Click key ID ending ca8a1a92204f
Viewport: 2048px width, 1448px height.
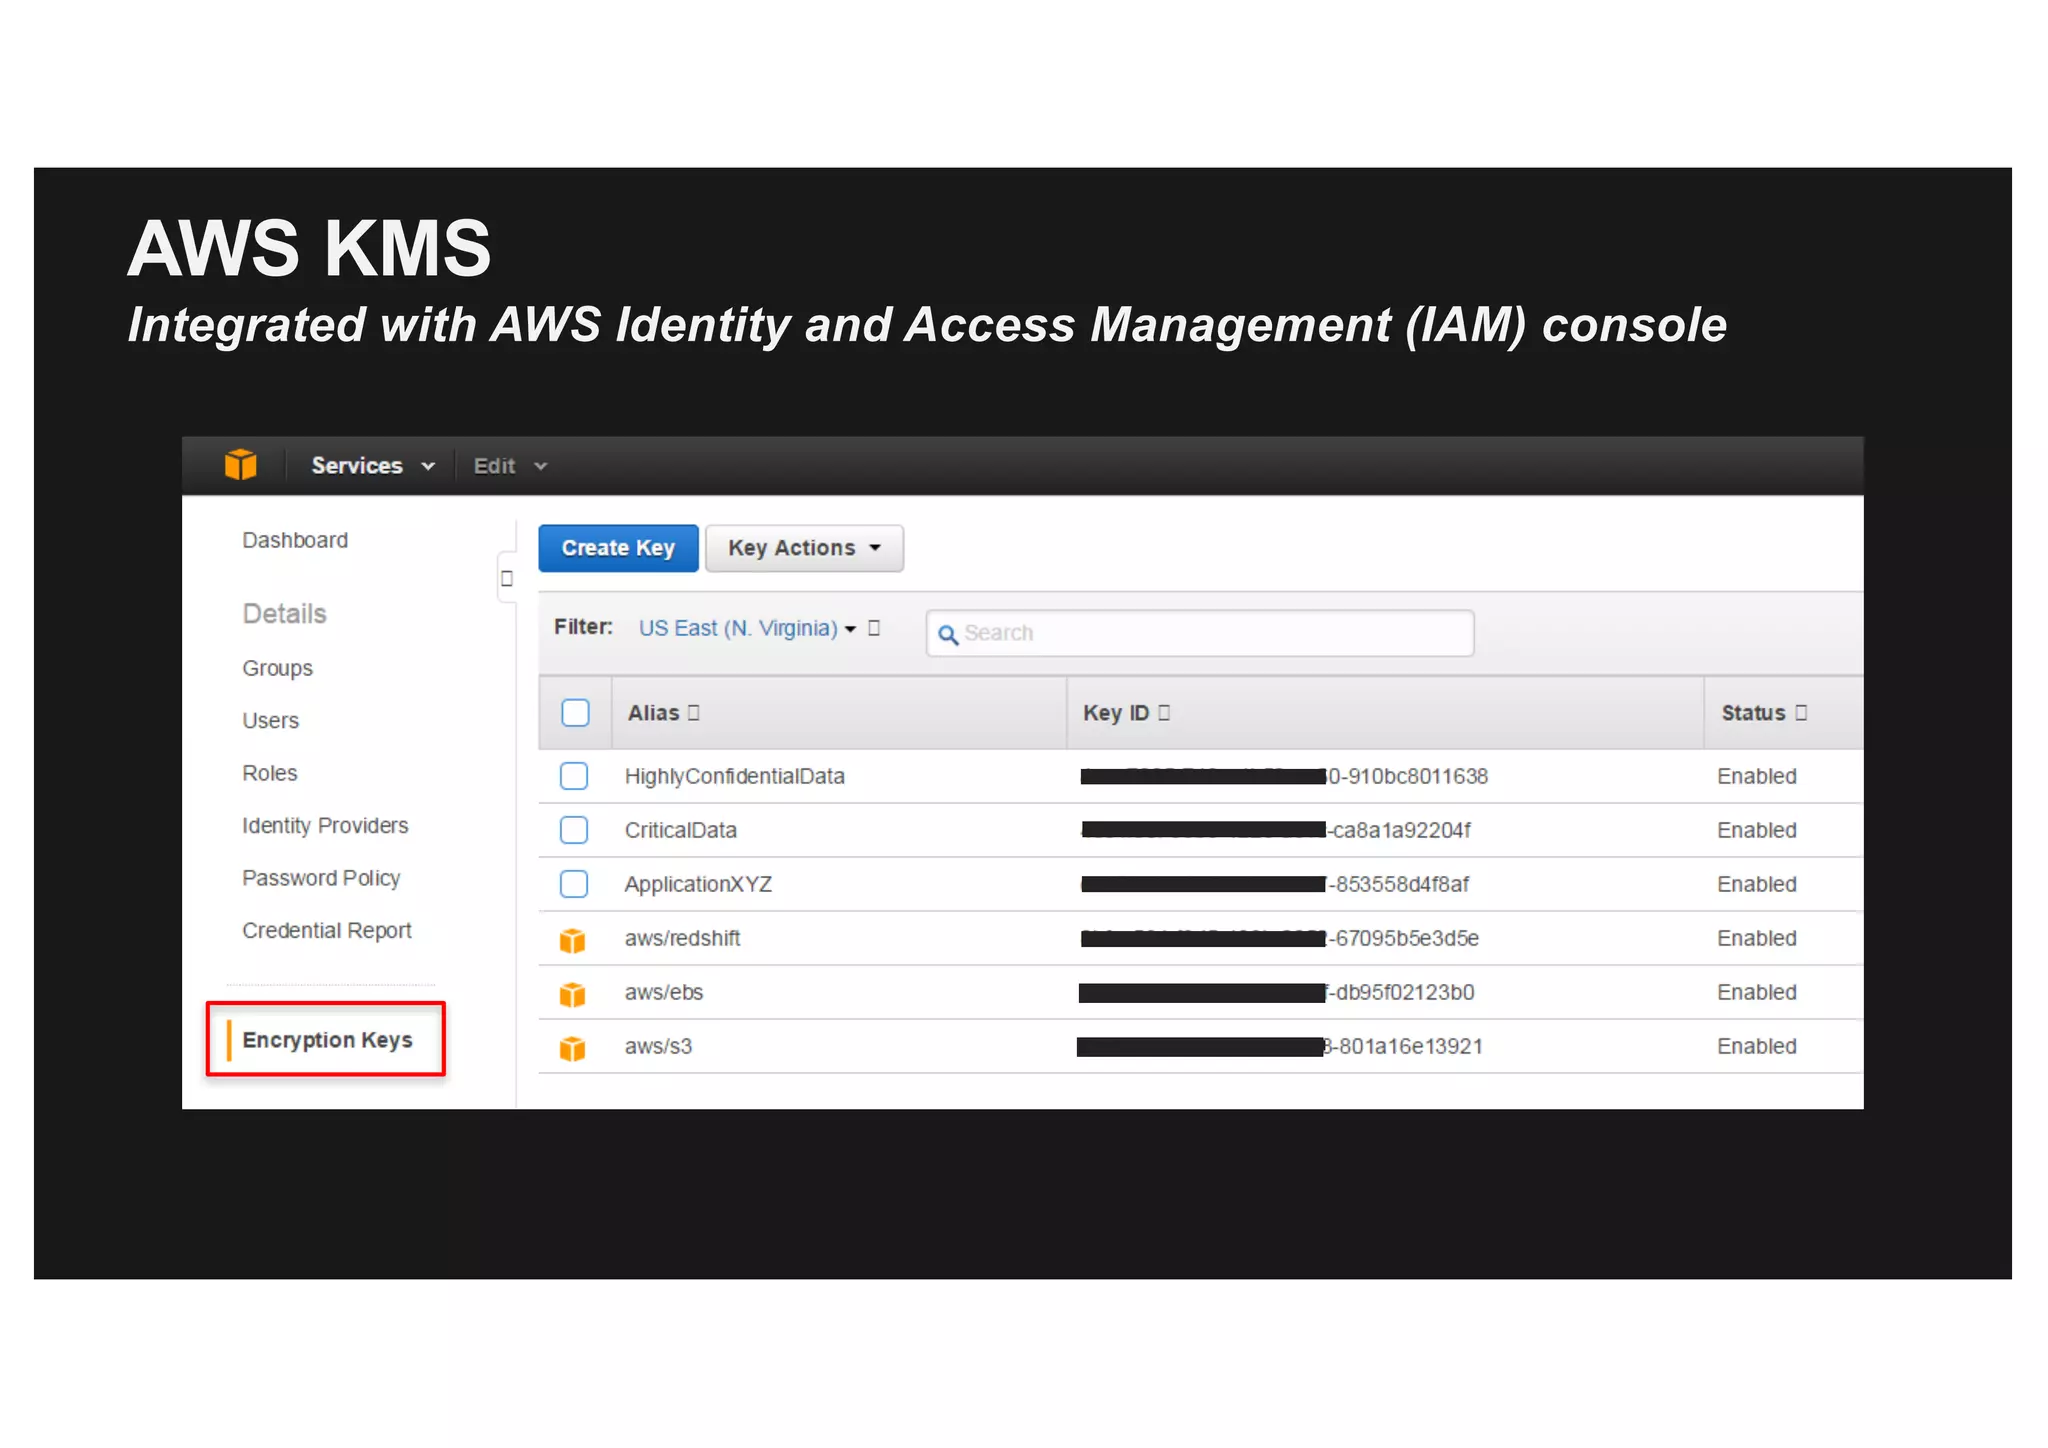(x=1276, y=830)
